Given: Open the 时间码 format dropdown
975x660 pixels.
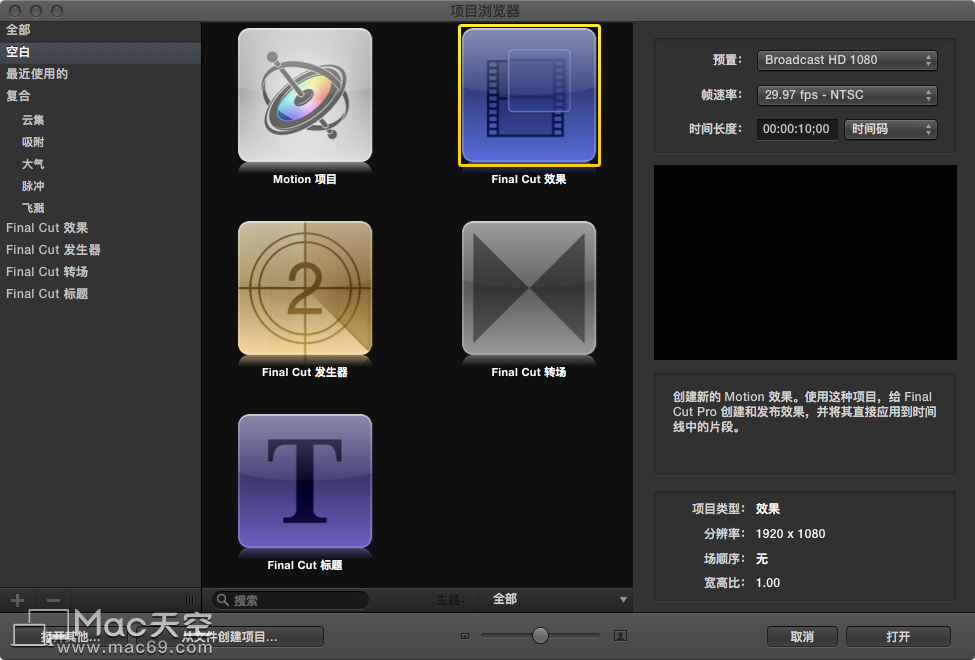Looking at the screenshot, I should click(x=890, y=129).
